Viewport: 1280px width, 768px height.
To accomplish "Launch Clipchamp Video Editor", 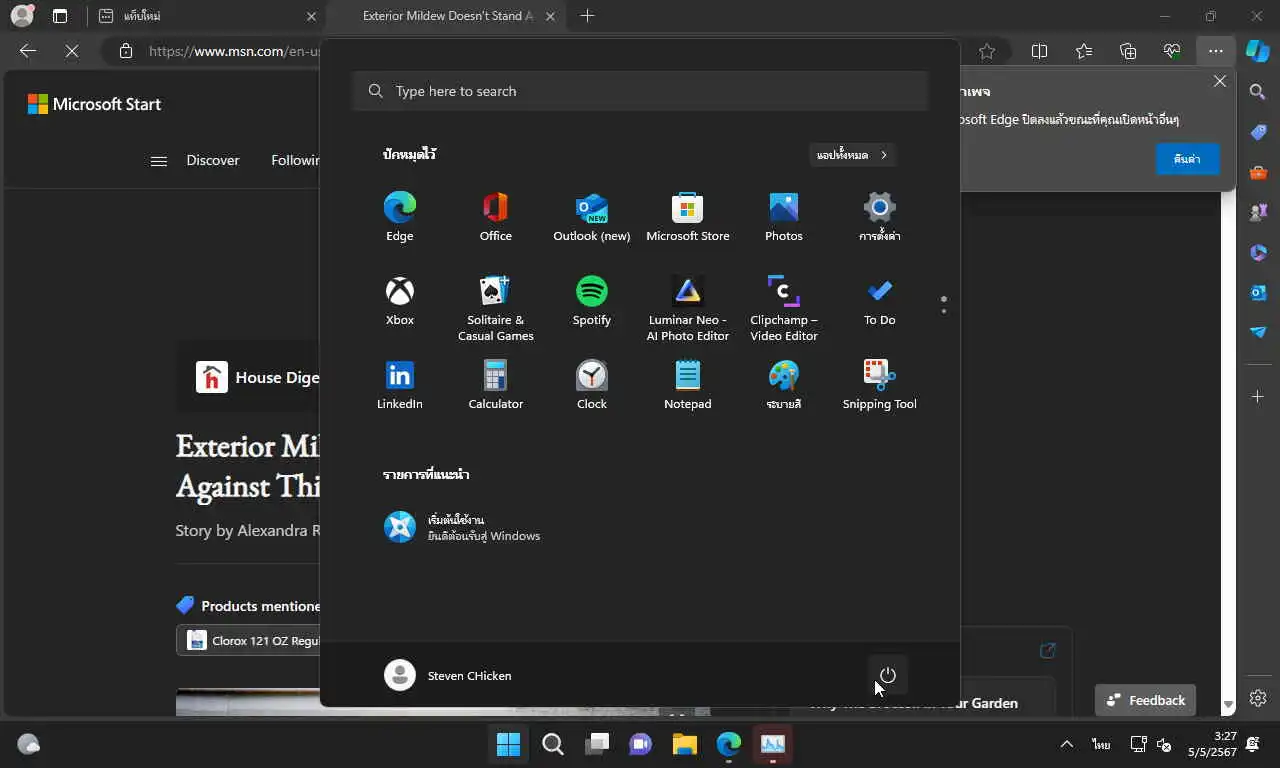I will click(783, 309).
